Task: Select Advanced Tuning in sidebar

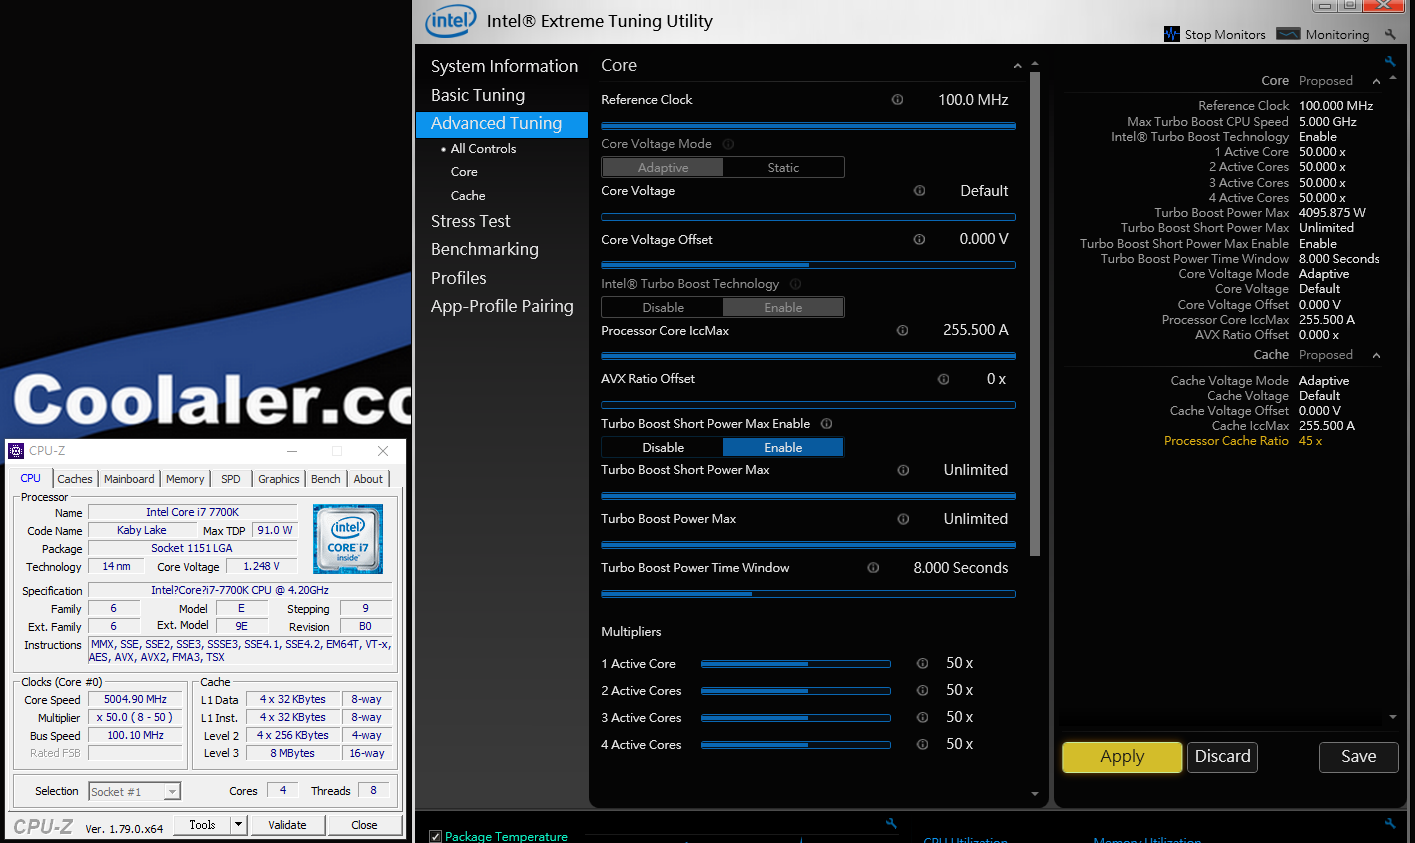Action: [x=501, y=124]
